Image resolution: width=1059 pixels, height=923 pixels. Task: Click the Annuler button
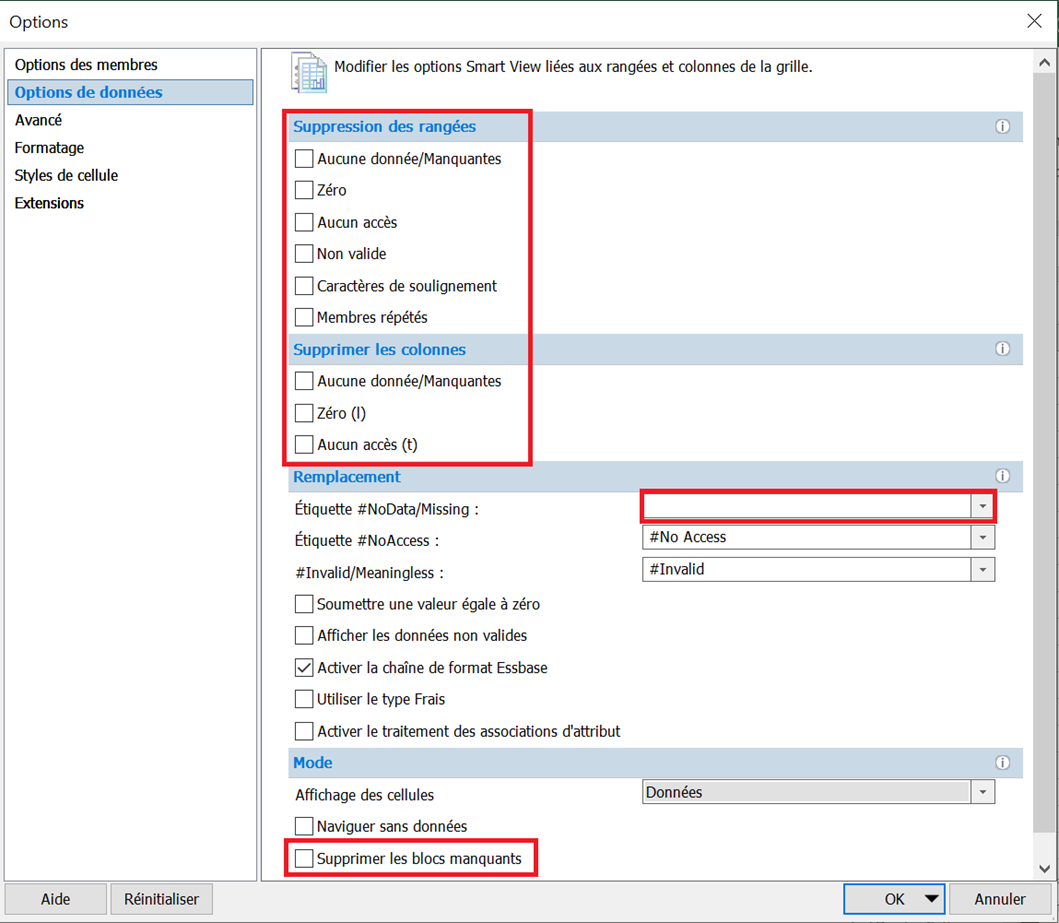click(1000, 899)
